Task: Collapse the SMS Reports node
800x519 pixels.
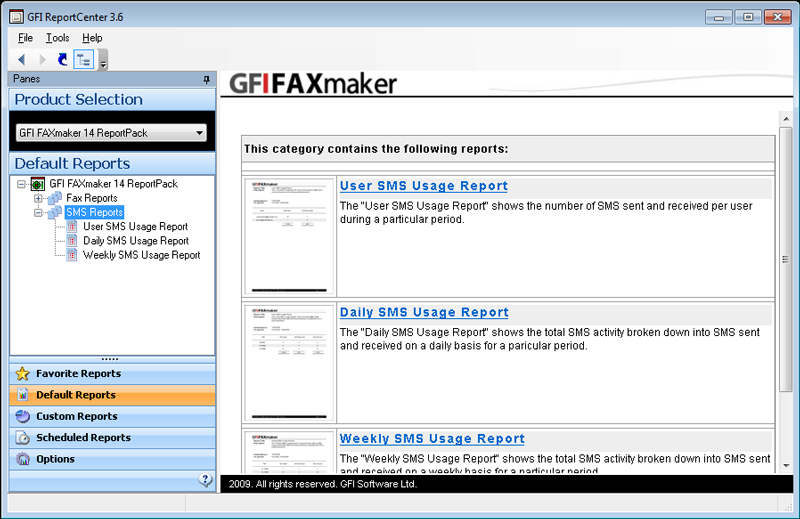Action: tap(38, 212)
